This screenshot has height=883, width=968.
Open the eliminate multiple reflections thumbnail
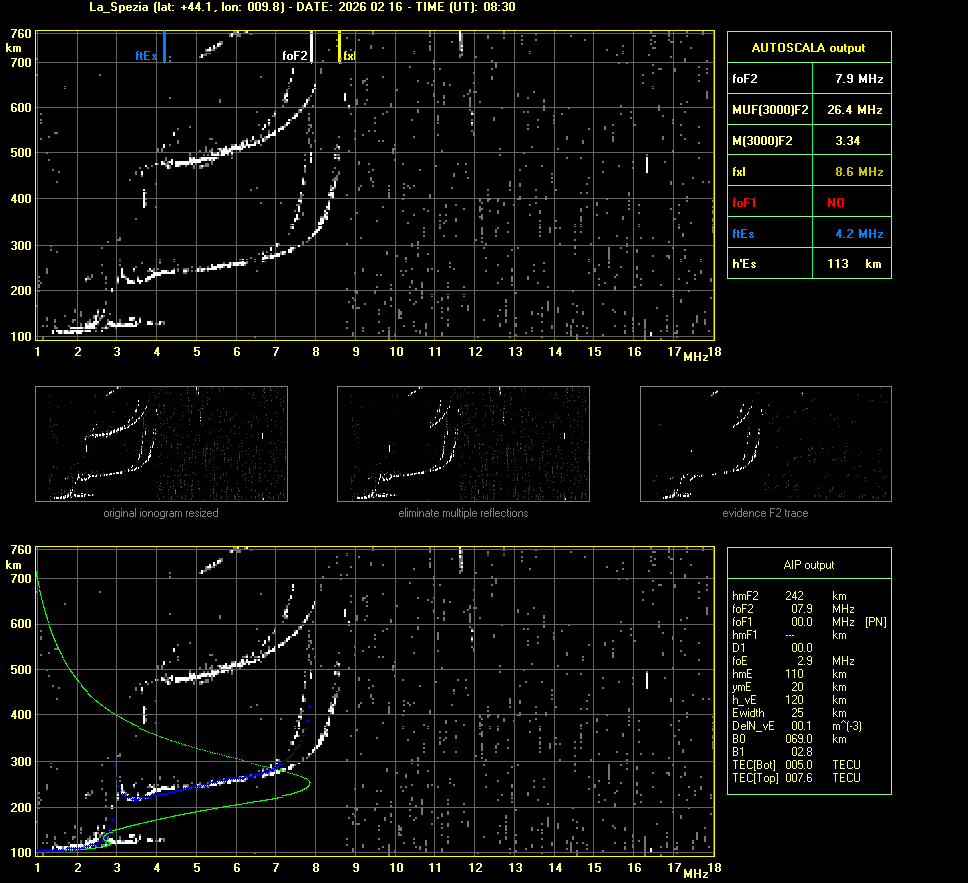(x=463, y=444)
